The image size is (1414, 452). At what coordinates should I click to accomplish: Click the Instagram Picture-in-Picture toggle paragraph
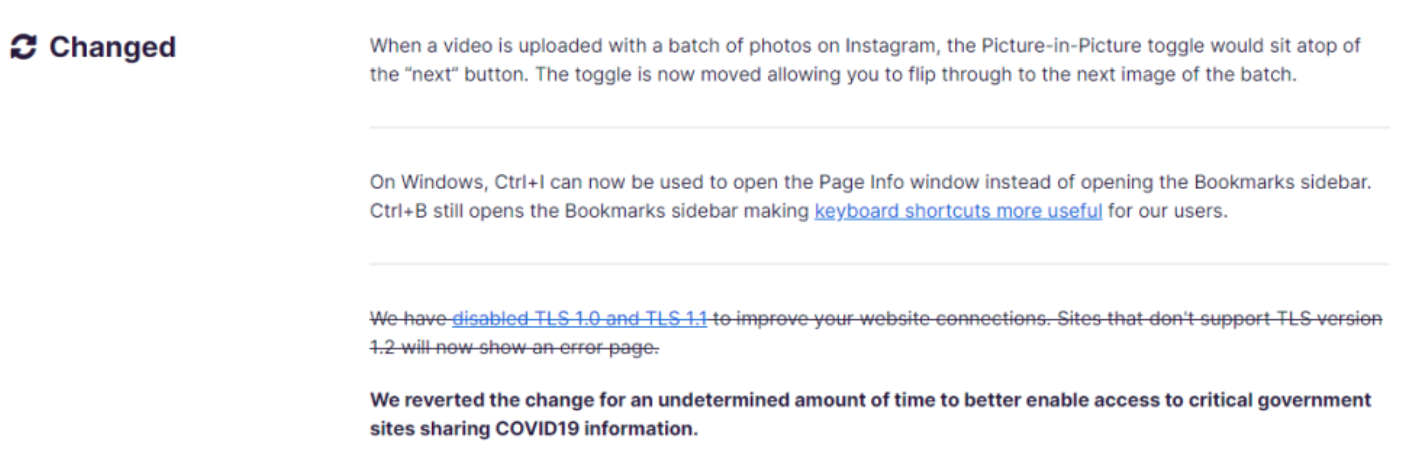click(x=865, y=61)
